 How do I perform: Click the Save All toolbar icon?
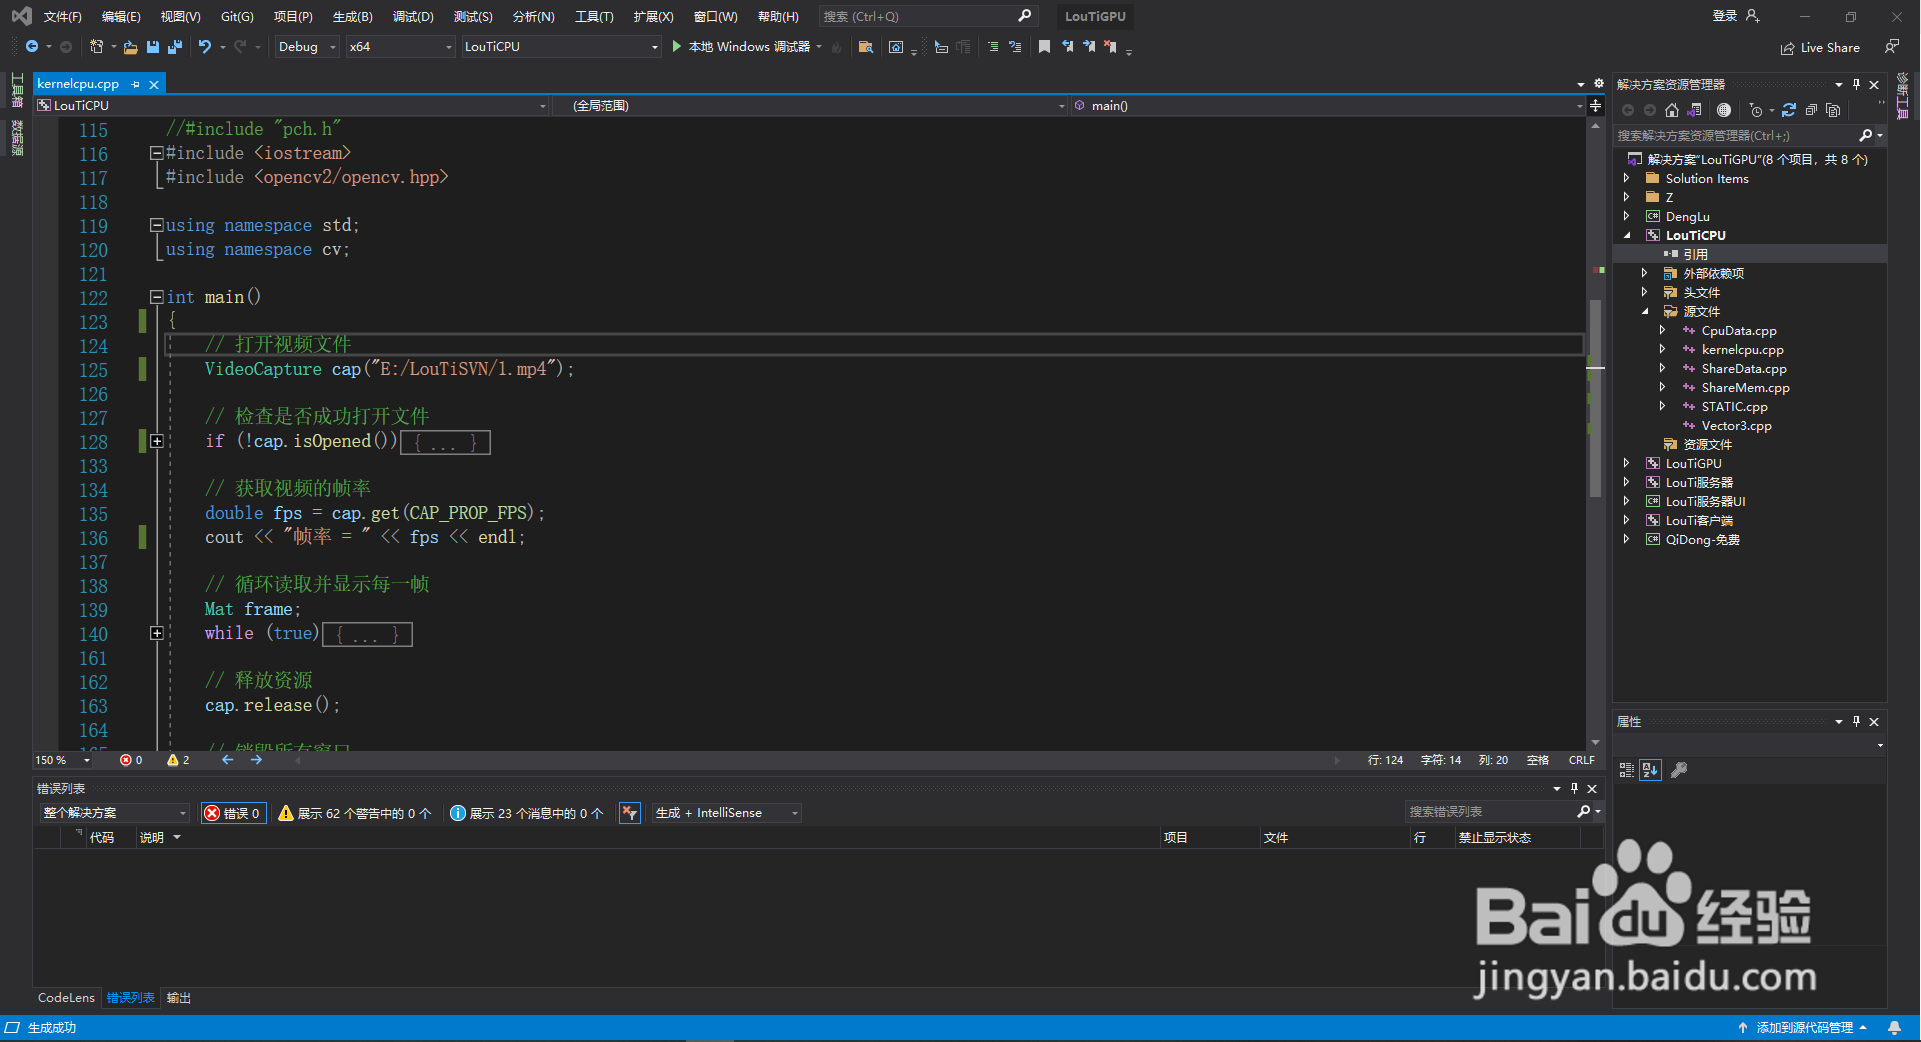point(175,46)
